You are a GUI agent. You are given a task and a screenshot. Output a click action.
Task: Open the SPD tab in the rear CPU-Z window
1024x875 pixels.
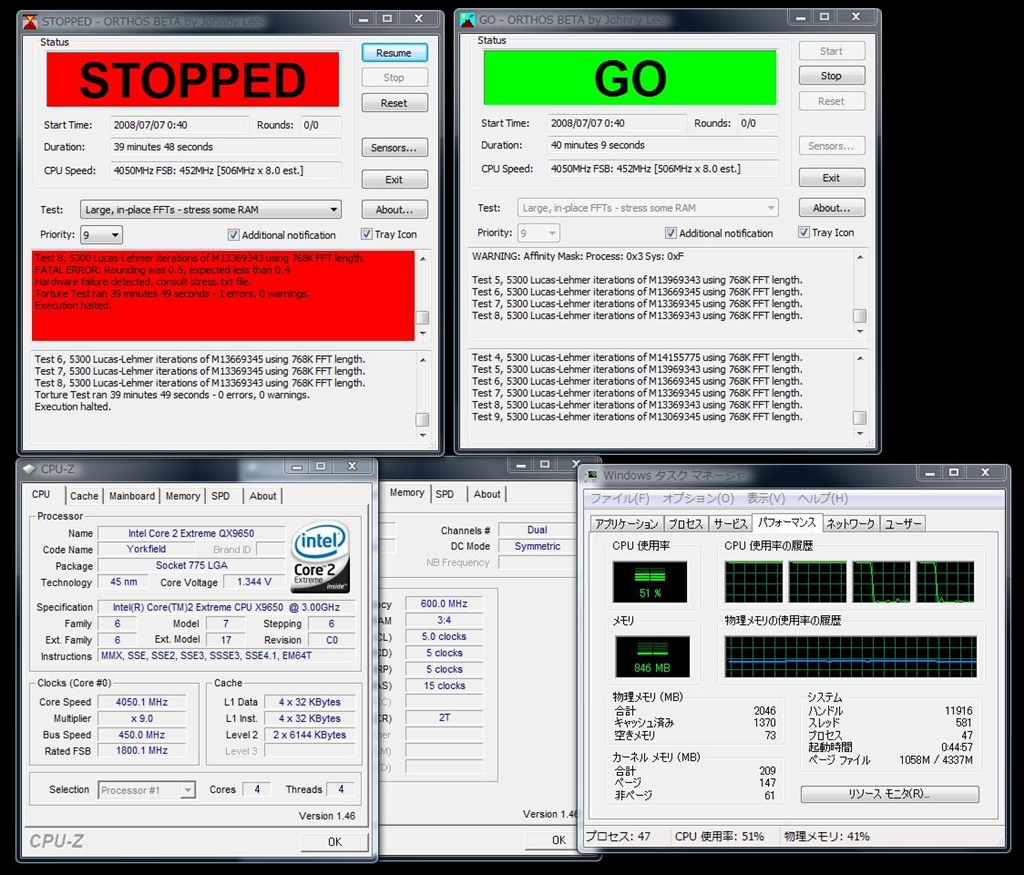[x=445, y=494]
